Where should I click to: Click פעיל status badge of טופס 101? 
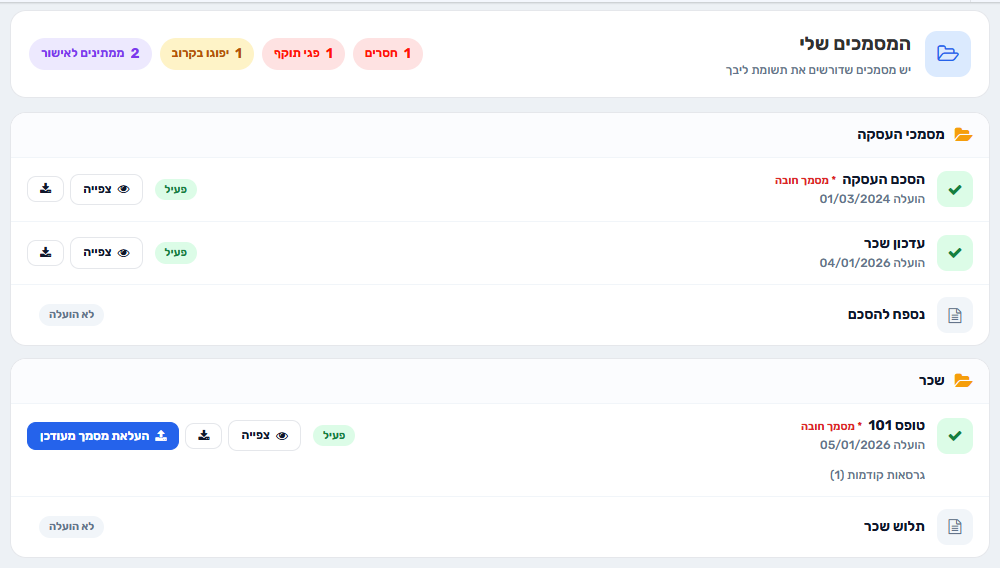coord(334,435)
